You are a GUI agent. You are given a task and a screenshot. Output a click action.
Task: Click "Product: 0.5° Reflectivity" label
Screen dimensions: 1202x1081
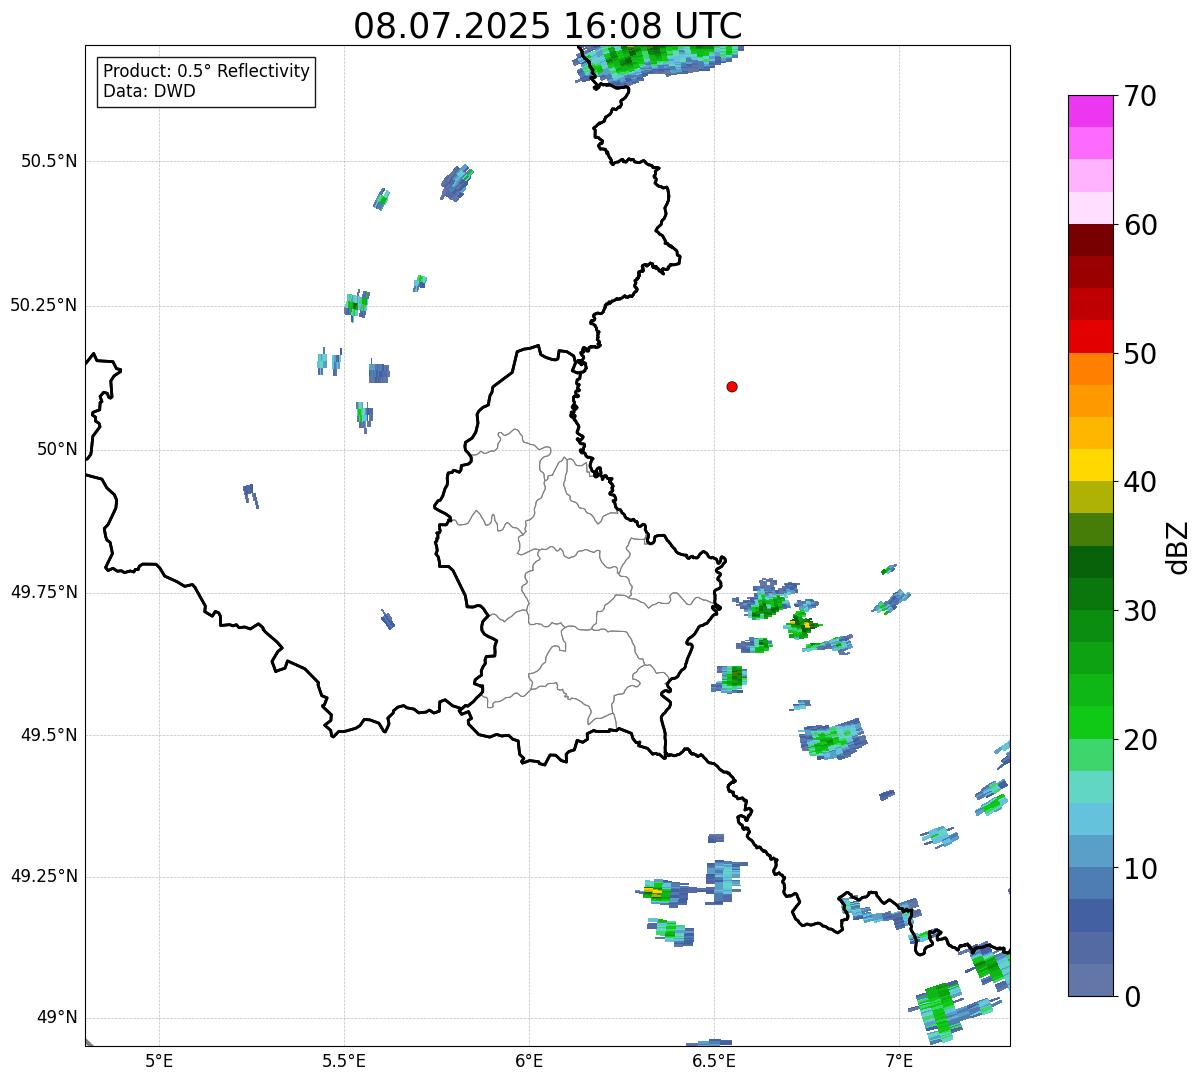pyautogui.click(x=207, y=72)
